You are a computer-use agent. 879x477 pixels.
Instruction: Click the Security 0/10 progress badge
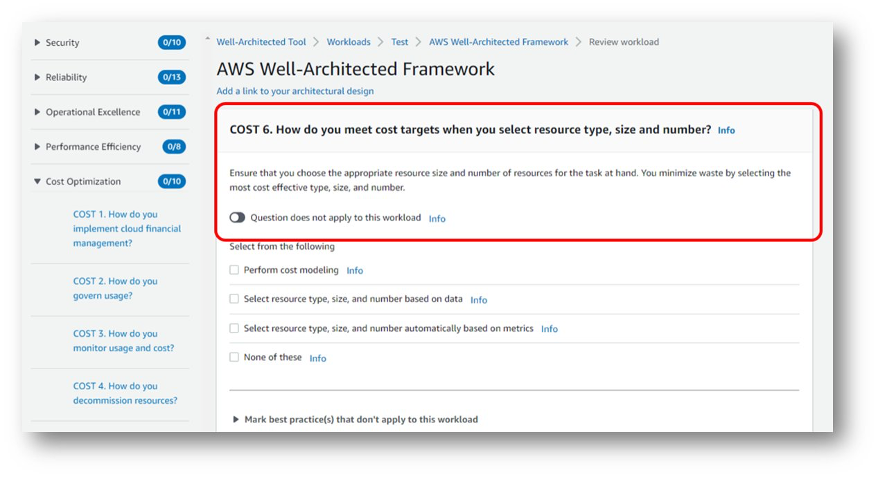172,43
